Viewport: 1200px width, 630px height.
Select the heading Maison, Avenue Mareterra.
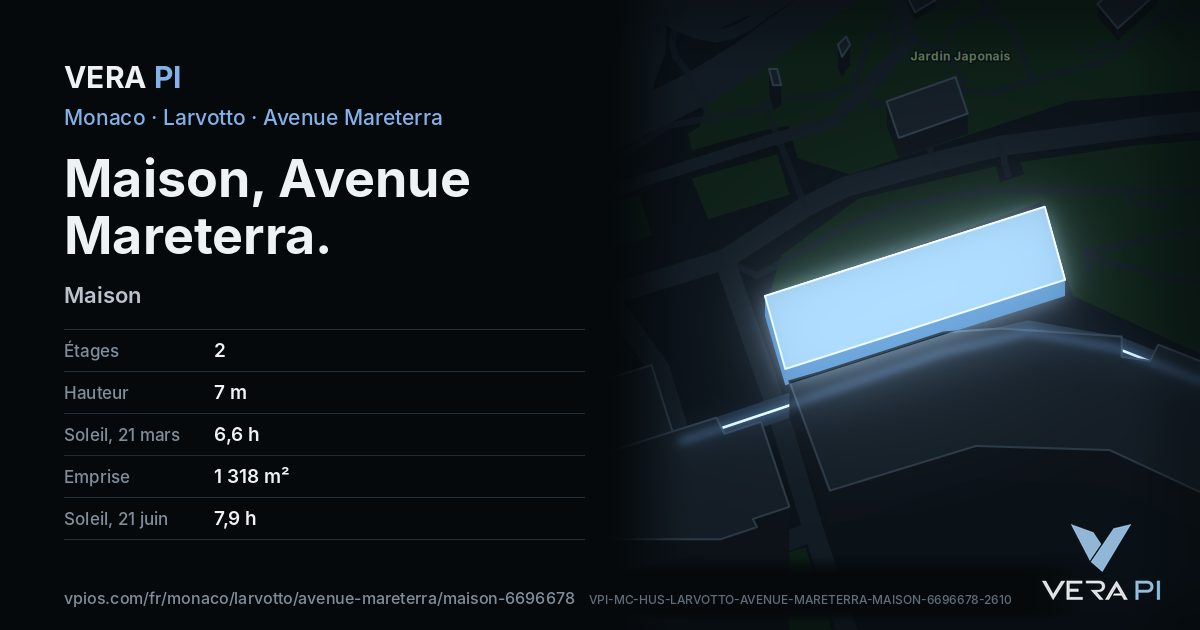point(267,207)
